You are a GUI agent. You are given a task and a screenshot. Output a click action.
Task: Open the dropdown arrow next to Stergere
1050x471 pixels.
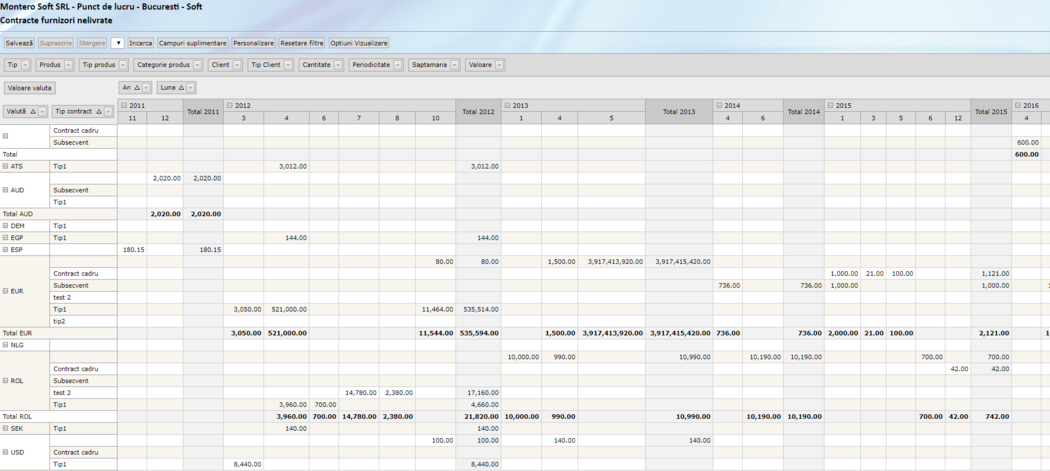(x=117, y=43)
